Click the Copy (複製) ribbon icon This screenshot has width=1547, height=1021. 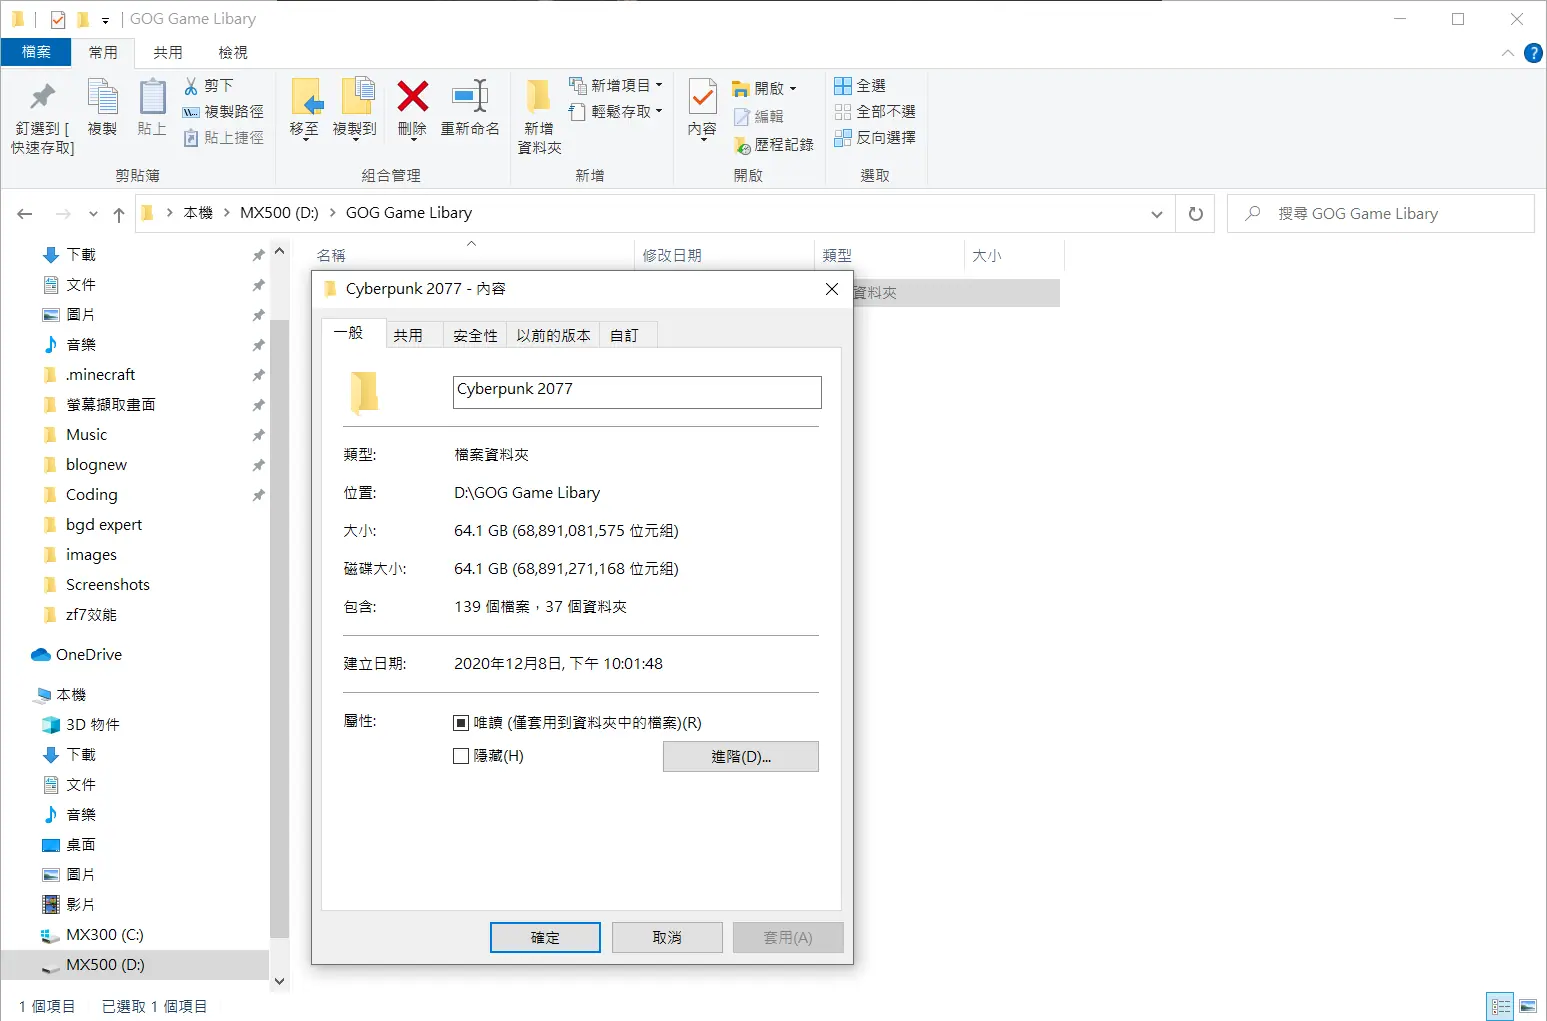coord(102,97)
